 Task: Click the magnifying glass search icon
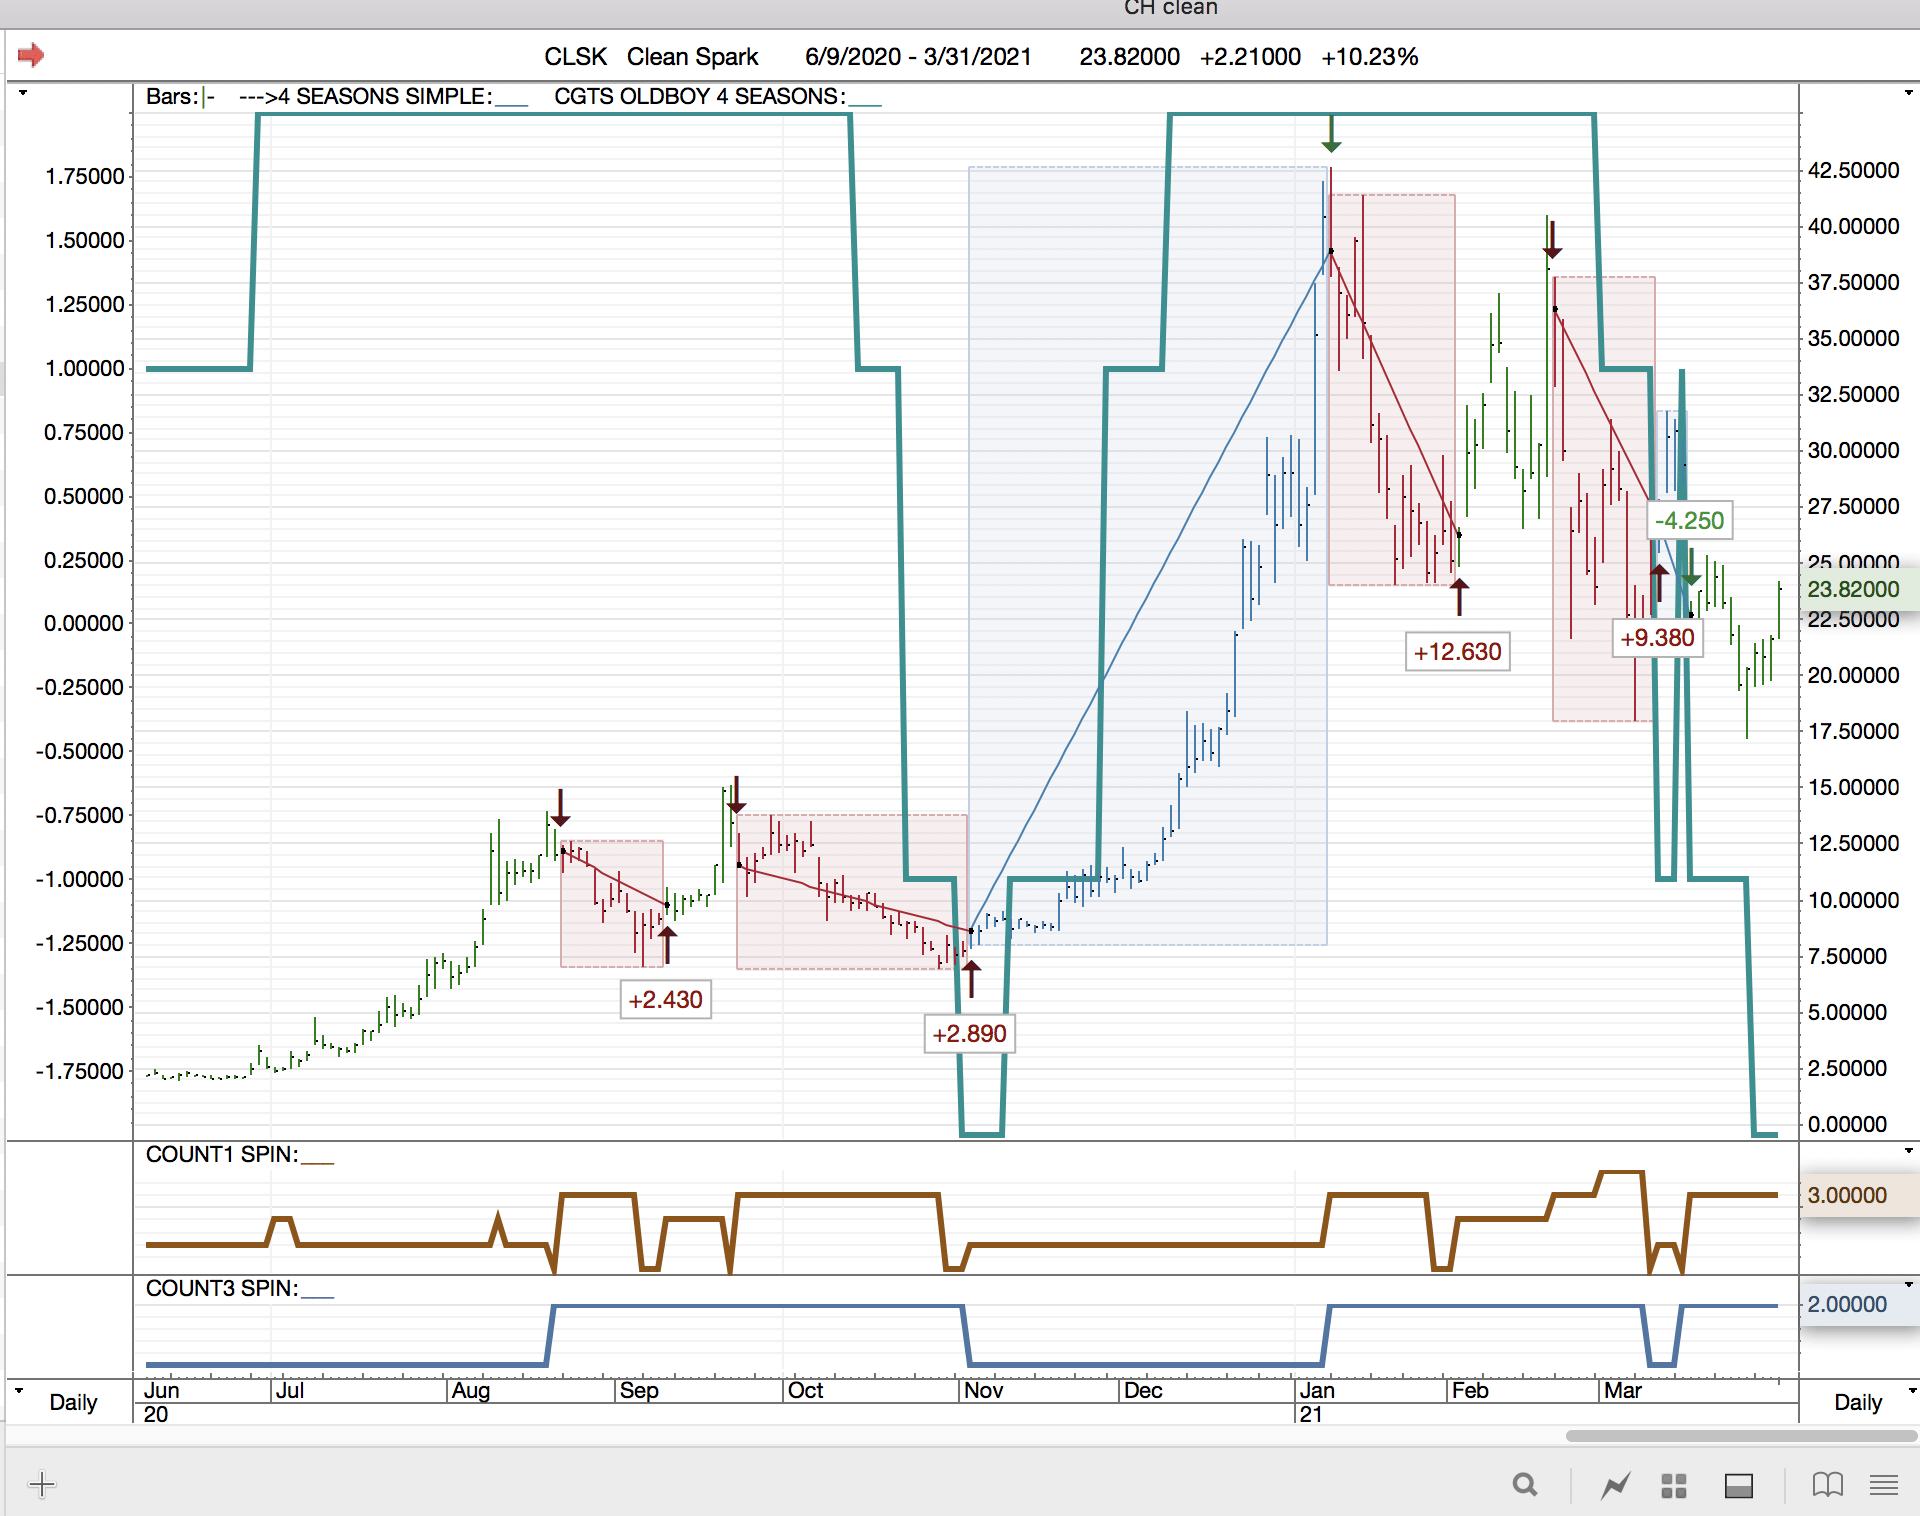tap(1524, 1485)
